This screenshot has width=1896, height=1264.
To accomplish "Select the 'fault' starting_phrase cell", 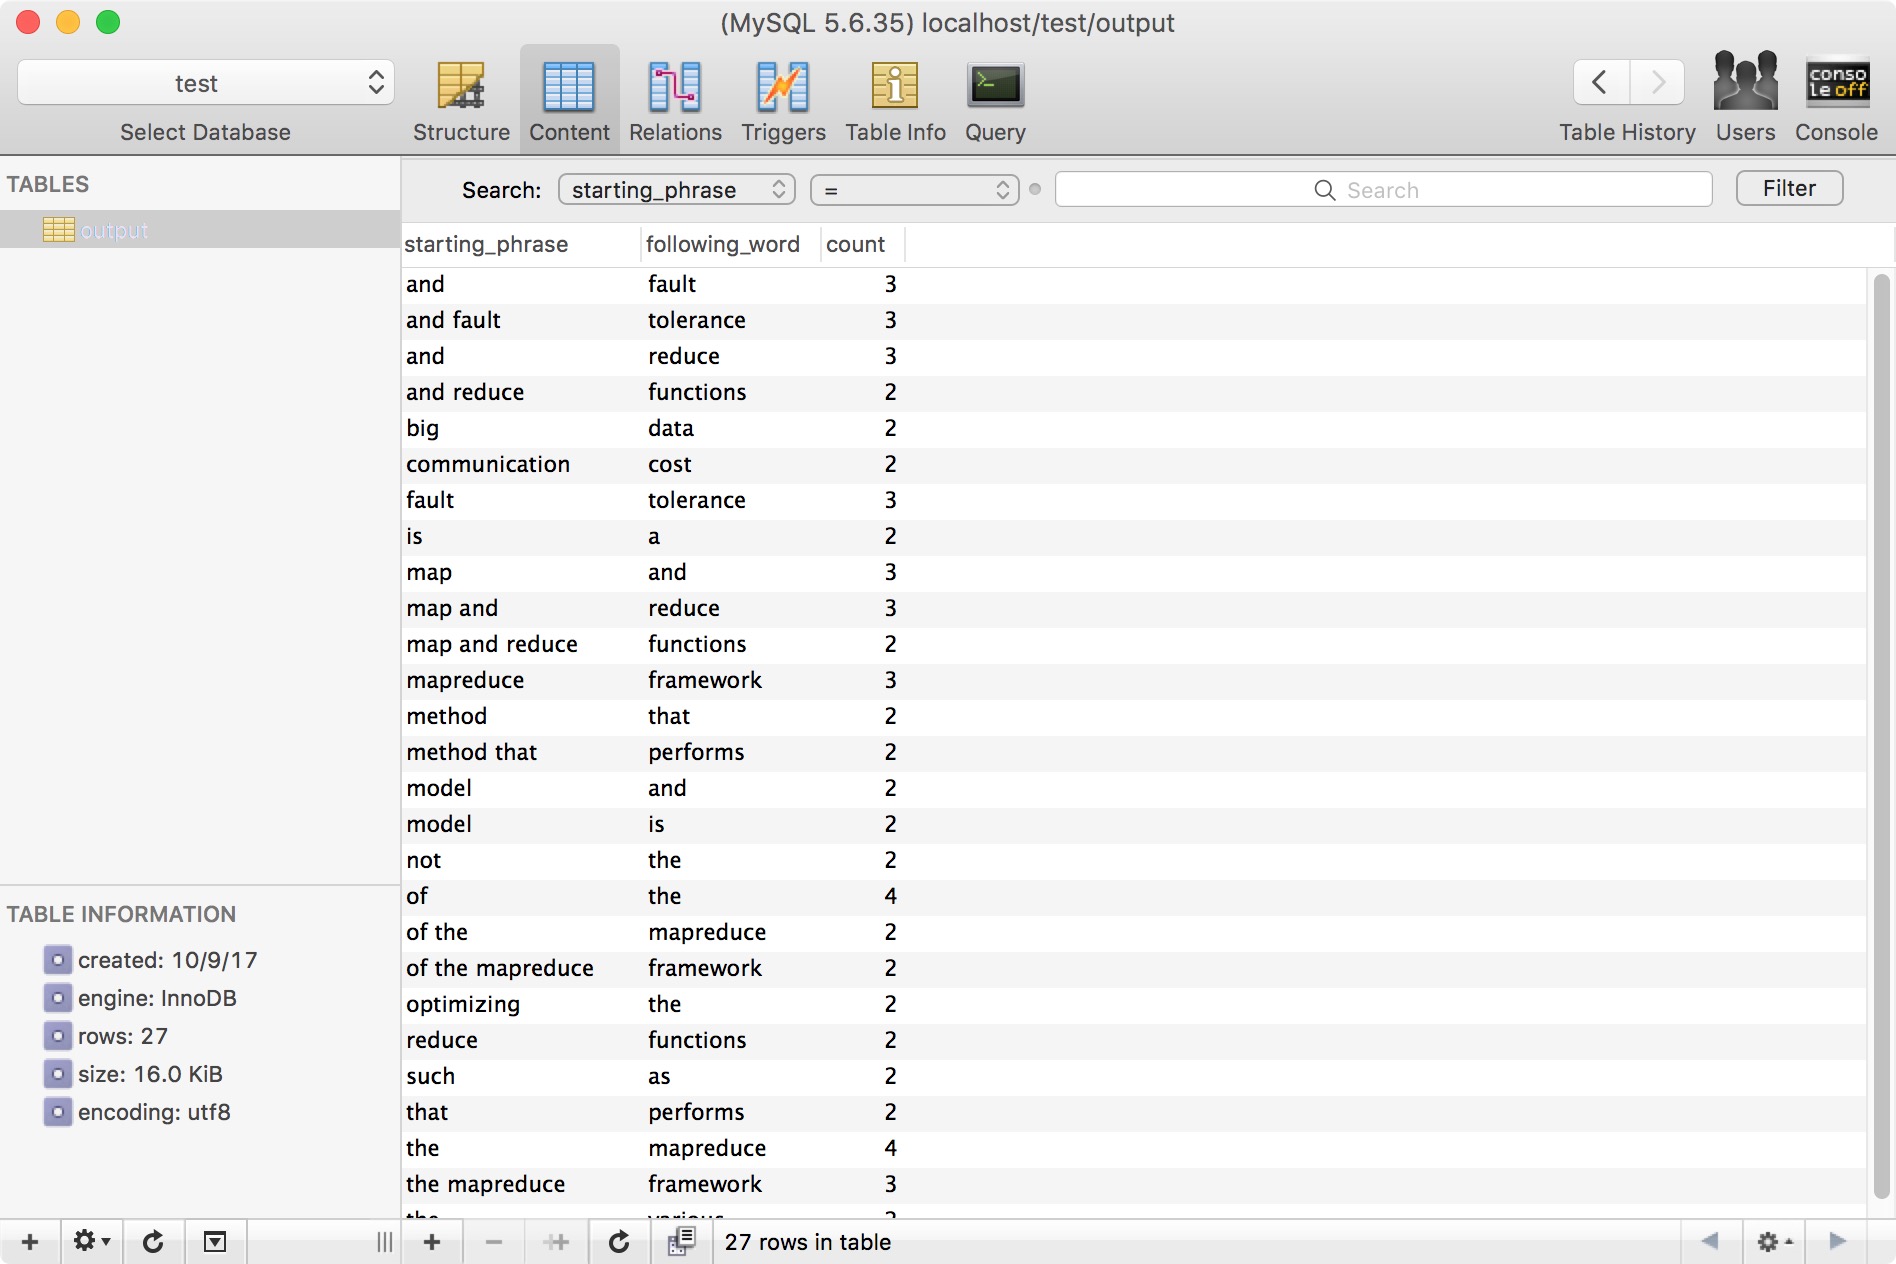I will (520, 500).
